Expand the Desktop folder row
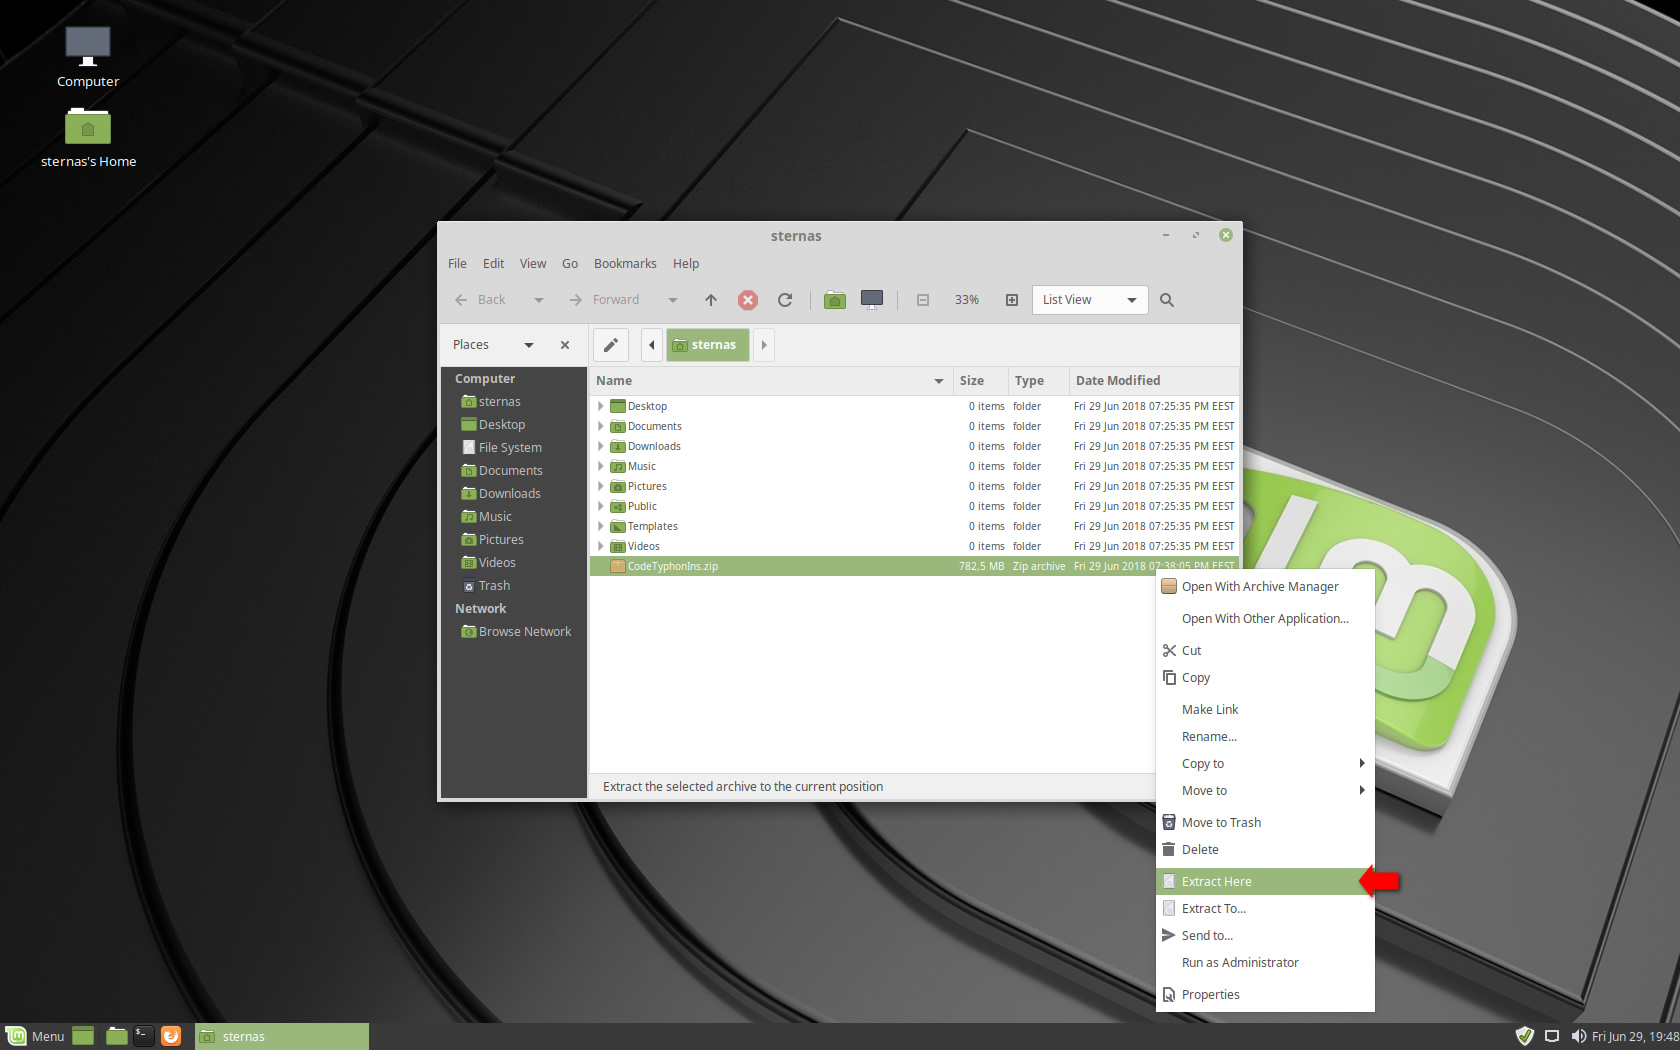 pos(601,406)
